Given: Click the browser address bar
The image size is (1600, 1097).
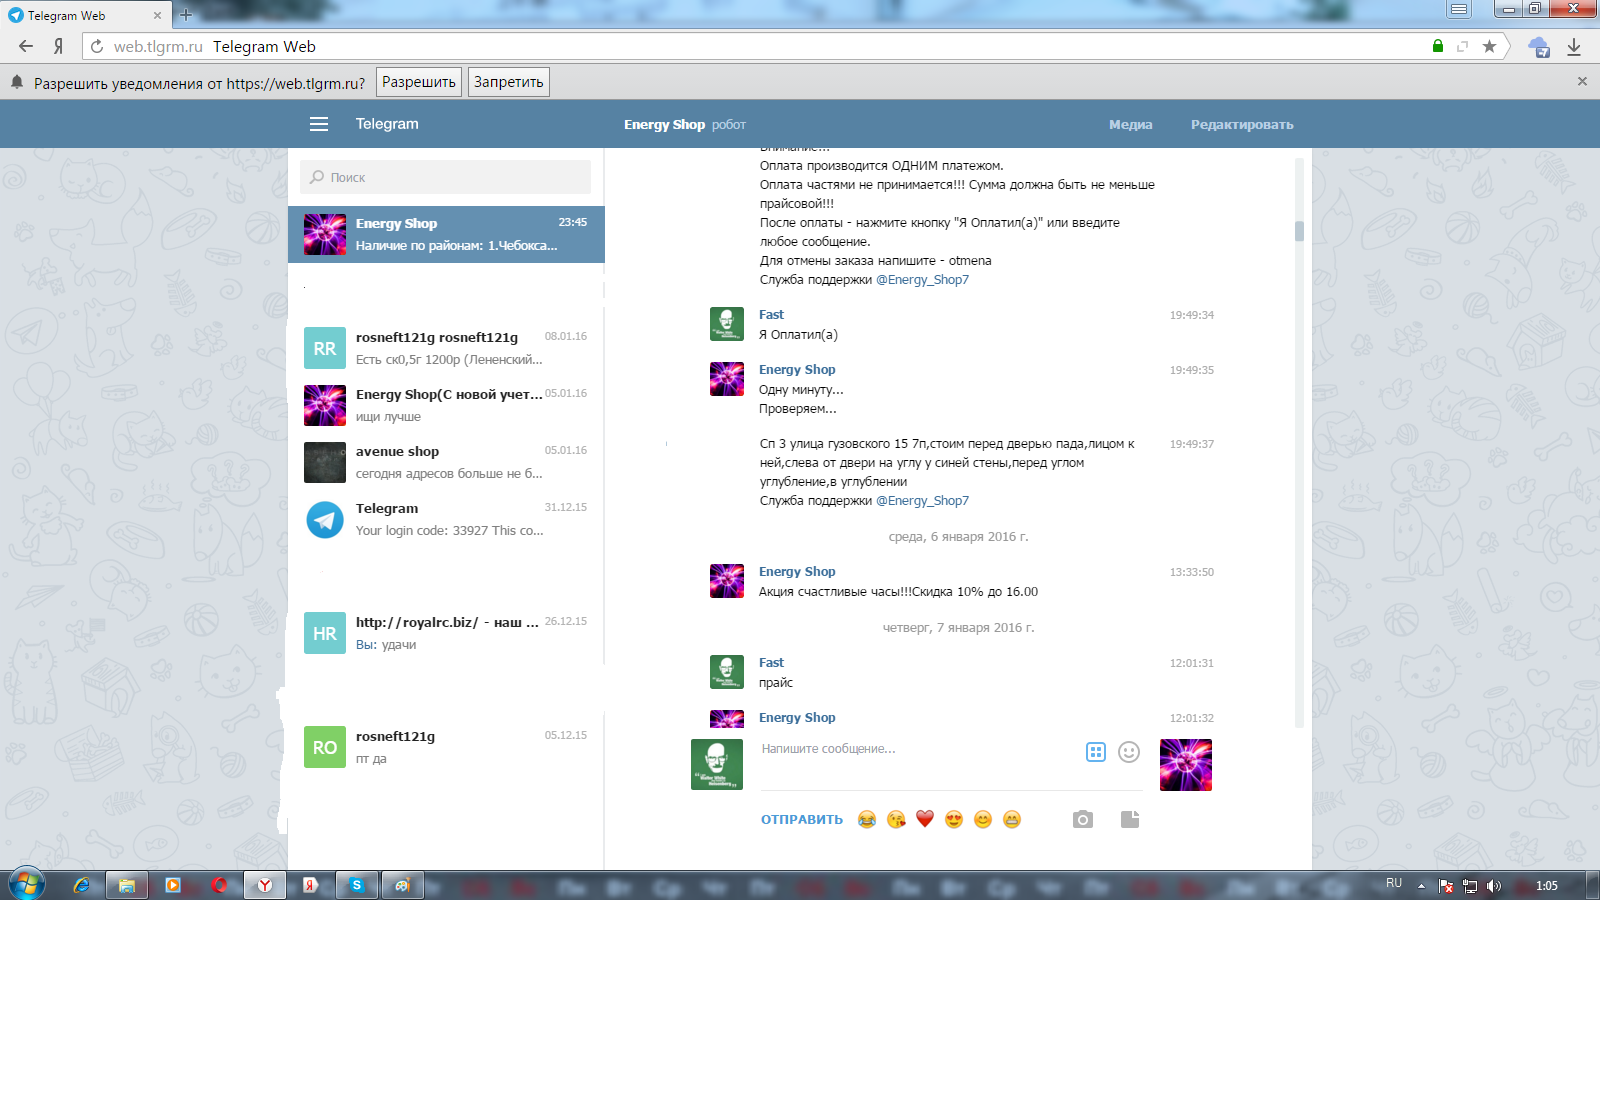Looking at the screenshot, I should 760,46.
